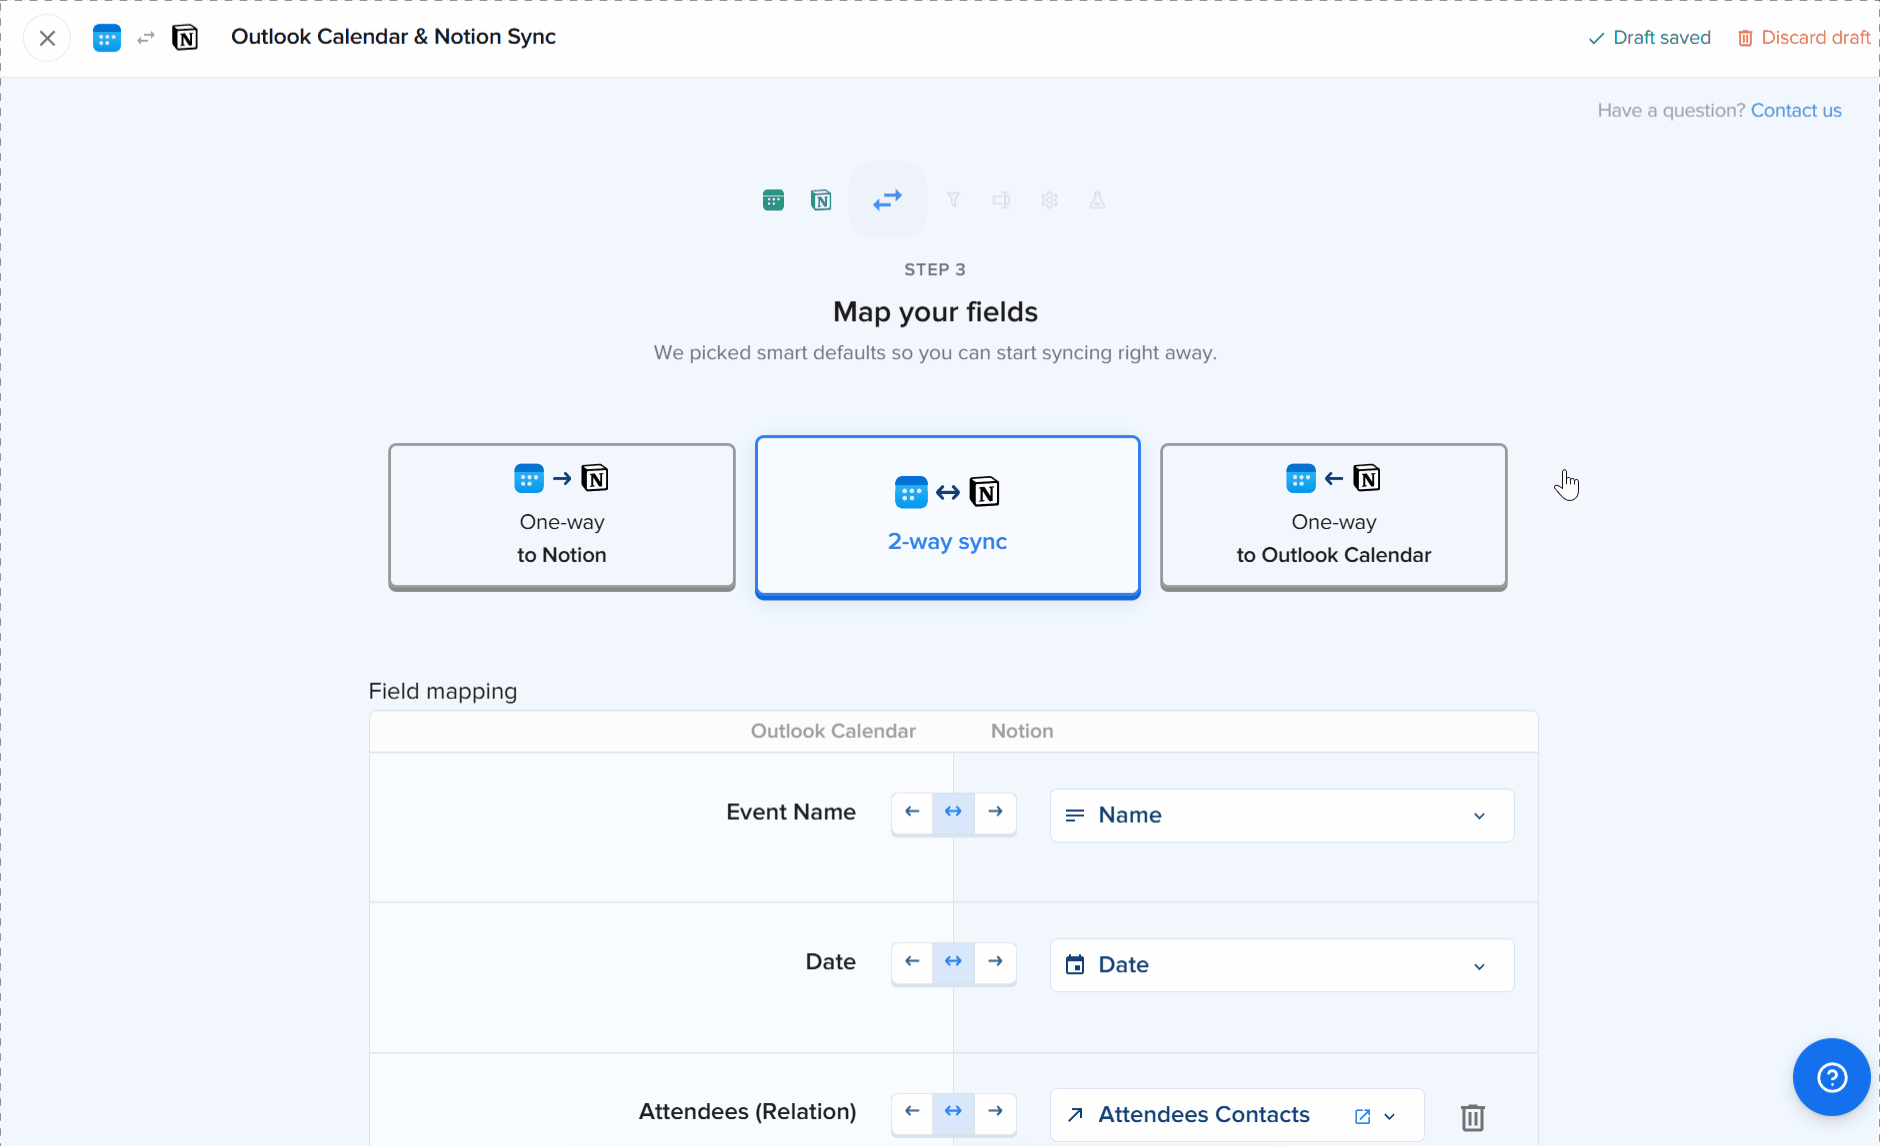Click the Notion column header
Image resolution: width=1880 pixels, height=1146 pixels.
pos(1022,731)
